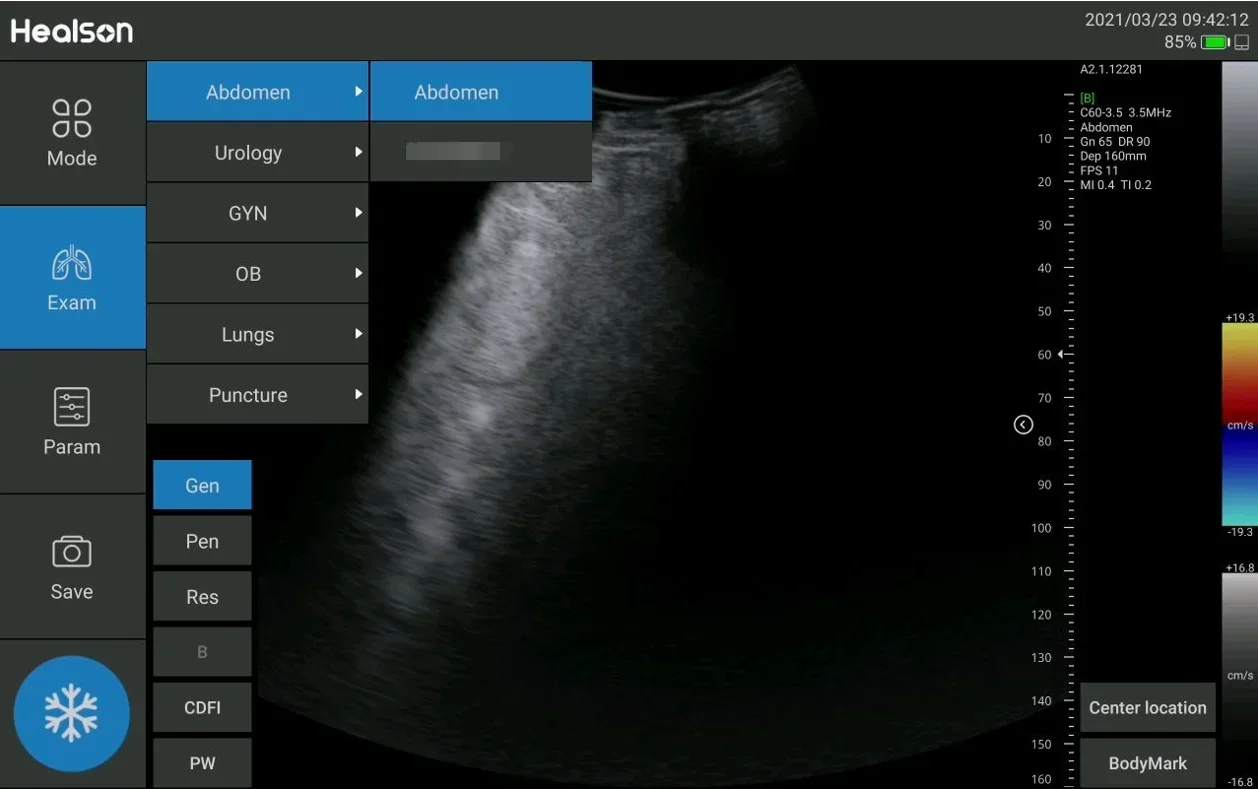This screenshot has height=789, width=1258.
Task: Open the Param settings icon
Action: tap(72, 407)
